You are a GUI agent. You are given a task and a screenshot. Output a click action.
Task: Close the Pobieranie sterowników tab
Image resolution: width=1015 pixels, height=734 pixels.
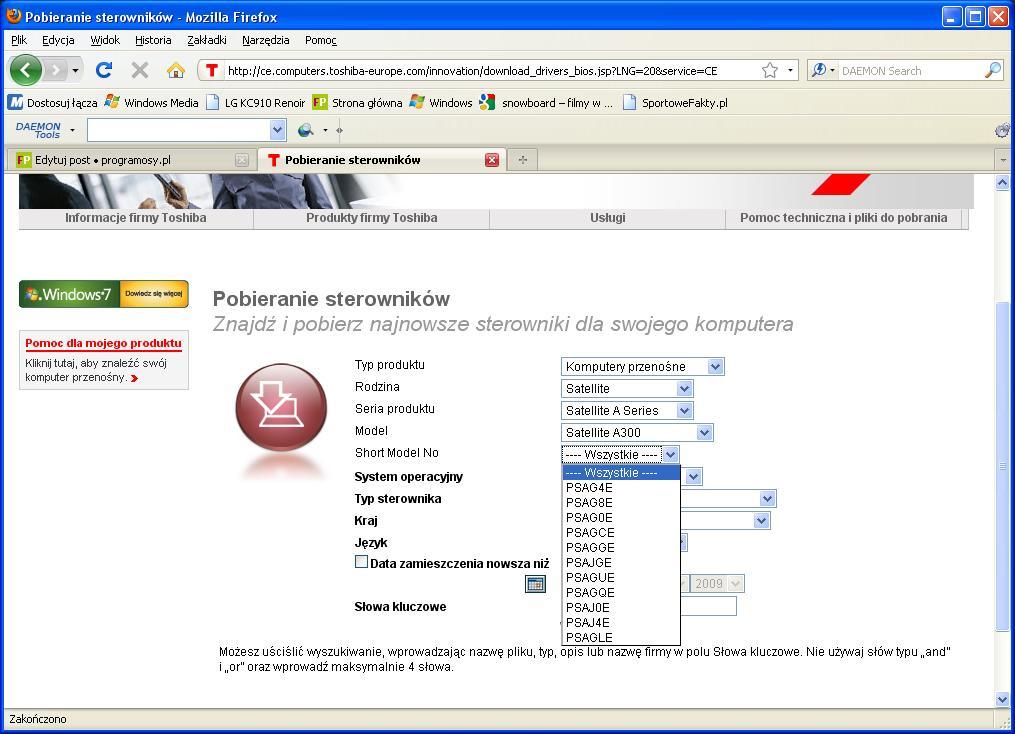[x=492, y=160]
